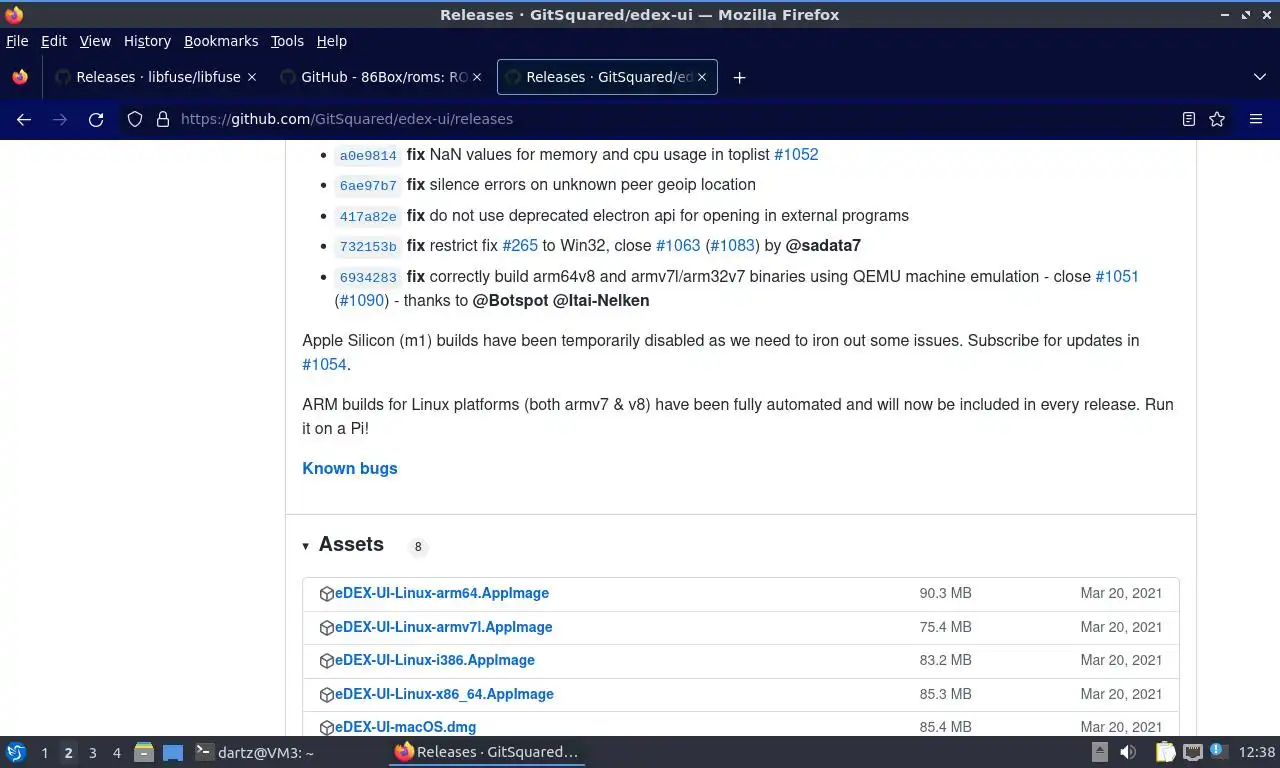The height and width of the screenshot is (768, 1280).
Task: Open issue #1051 link
Action: pyautogui.click(x=1117, y=276)
